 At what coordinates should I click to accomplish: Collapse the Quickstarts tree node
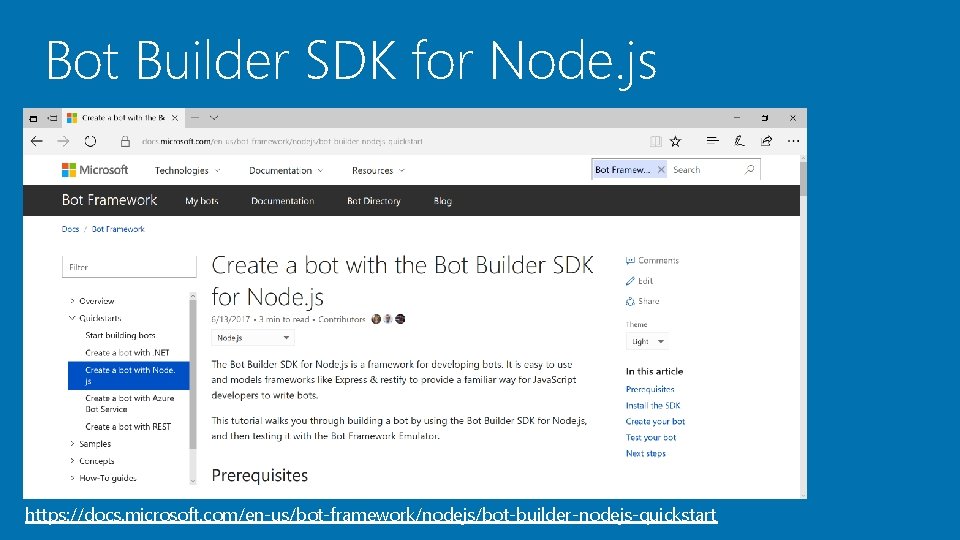72,318
